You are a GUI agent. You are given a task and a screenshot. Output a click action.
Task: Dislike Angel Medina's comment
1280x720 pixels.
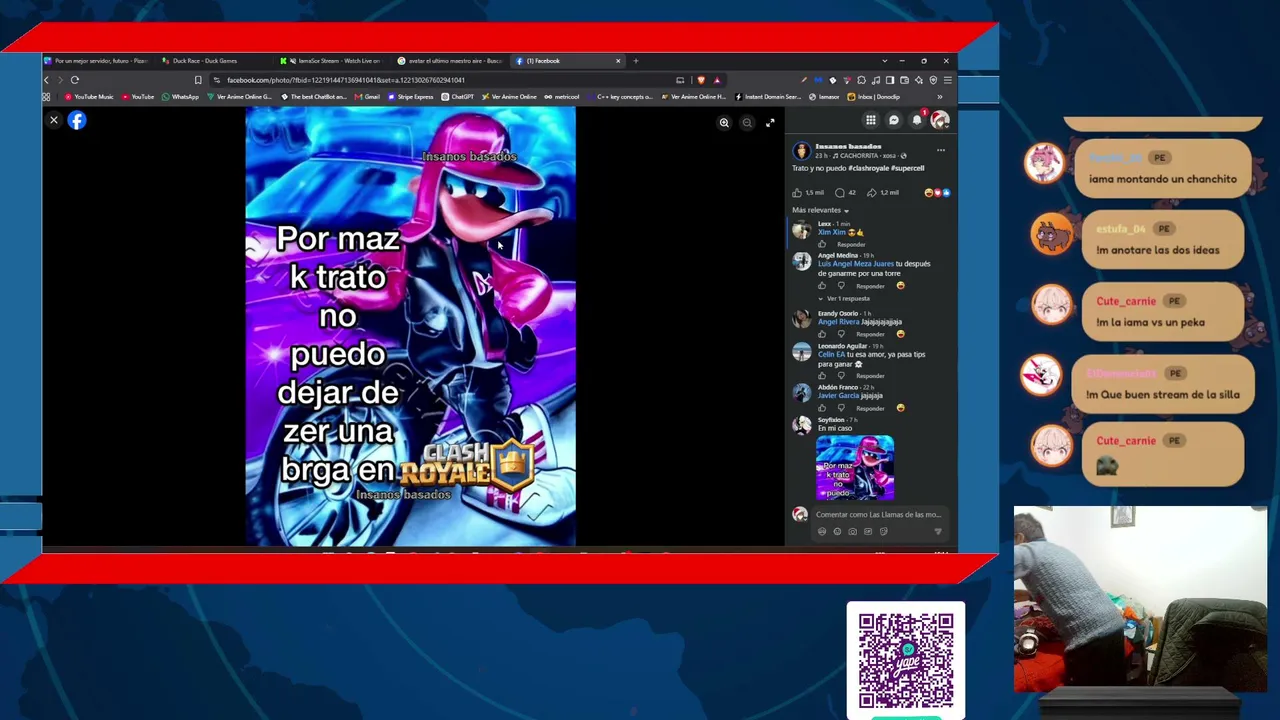click(841, 286)
